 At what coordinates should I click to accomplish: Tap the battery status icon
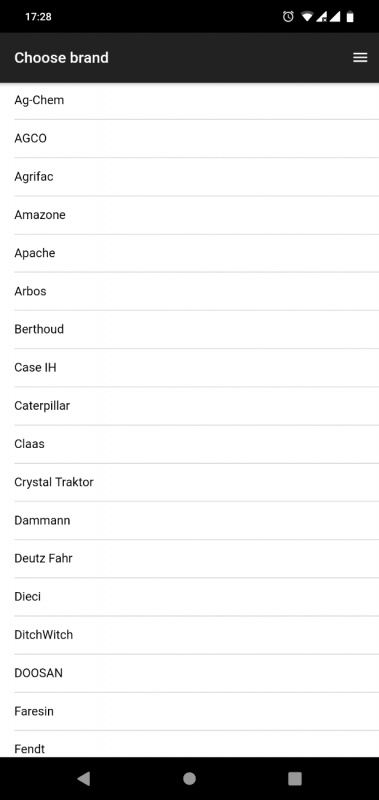point(350,17)
